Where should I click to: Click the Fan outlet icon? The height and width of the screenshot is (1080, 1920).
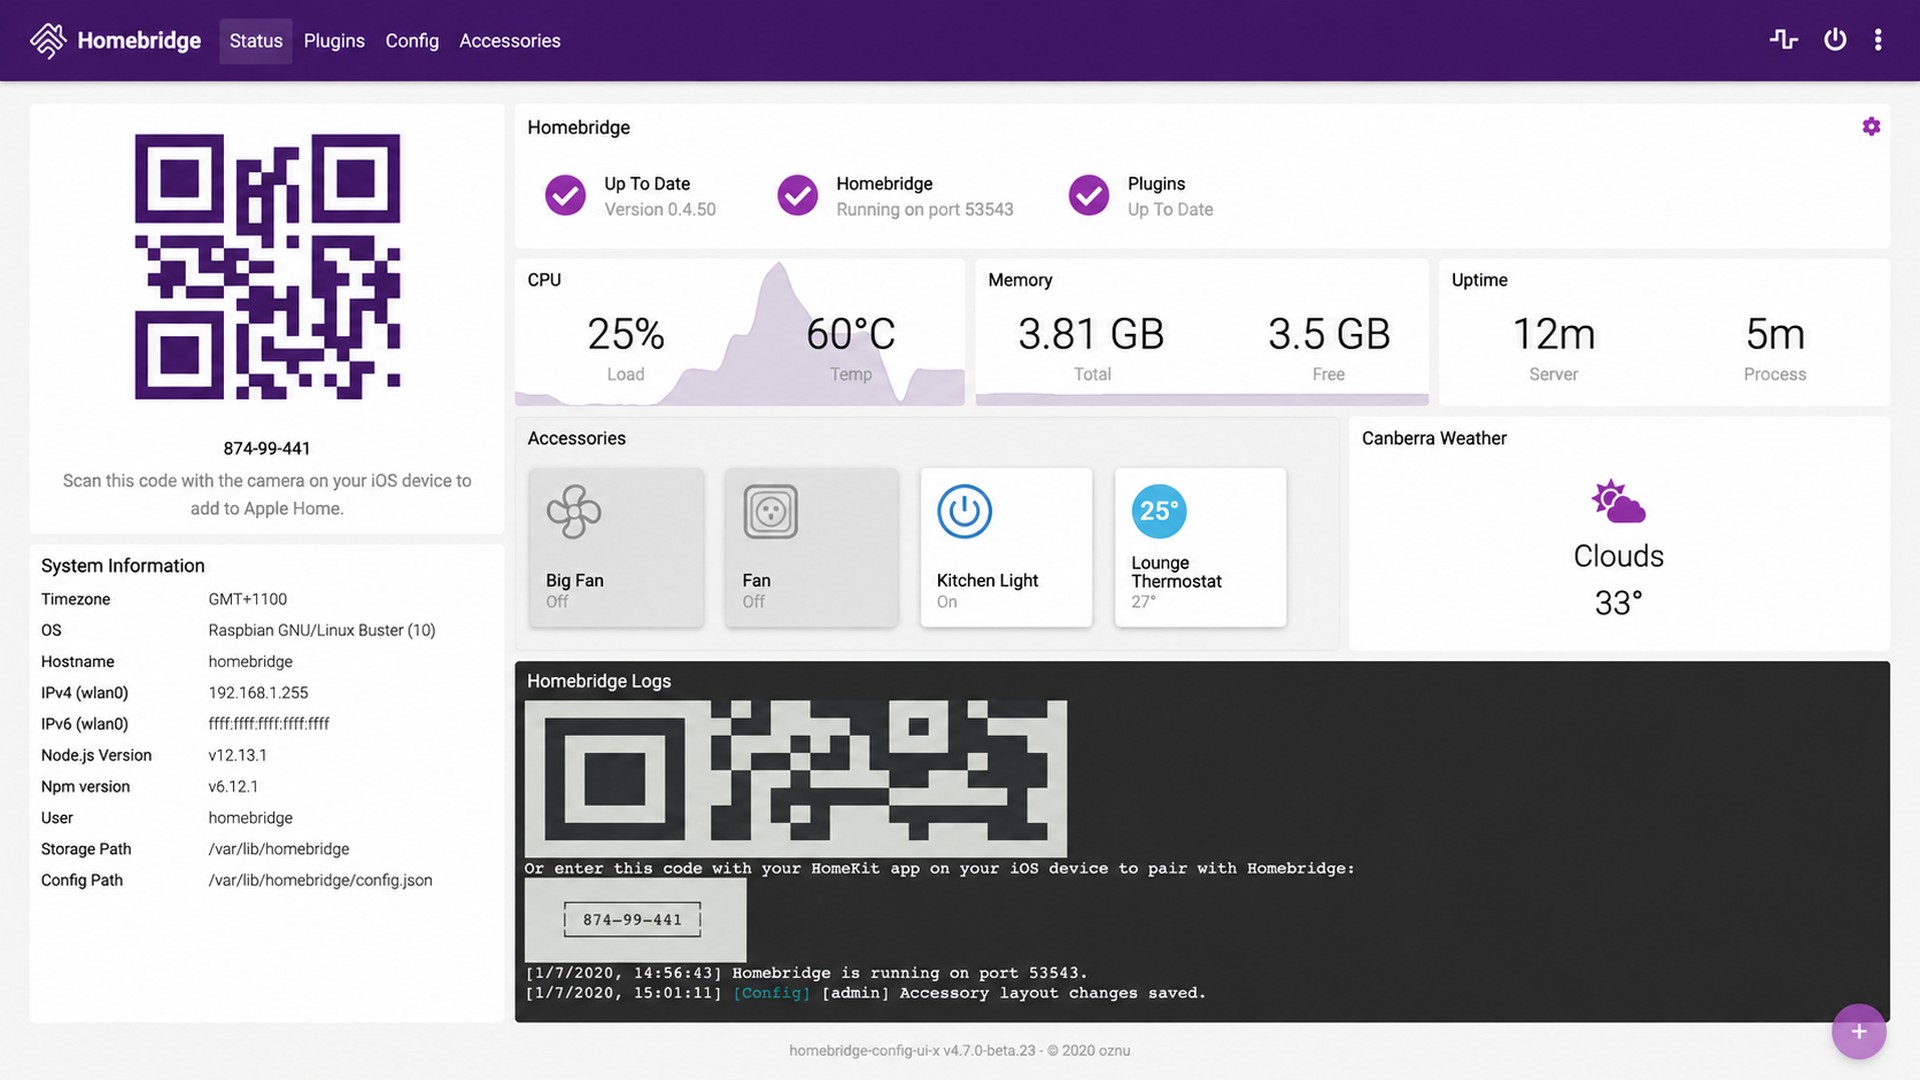770,512
